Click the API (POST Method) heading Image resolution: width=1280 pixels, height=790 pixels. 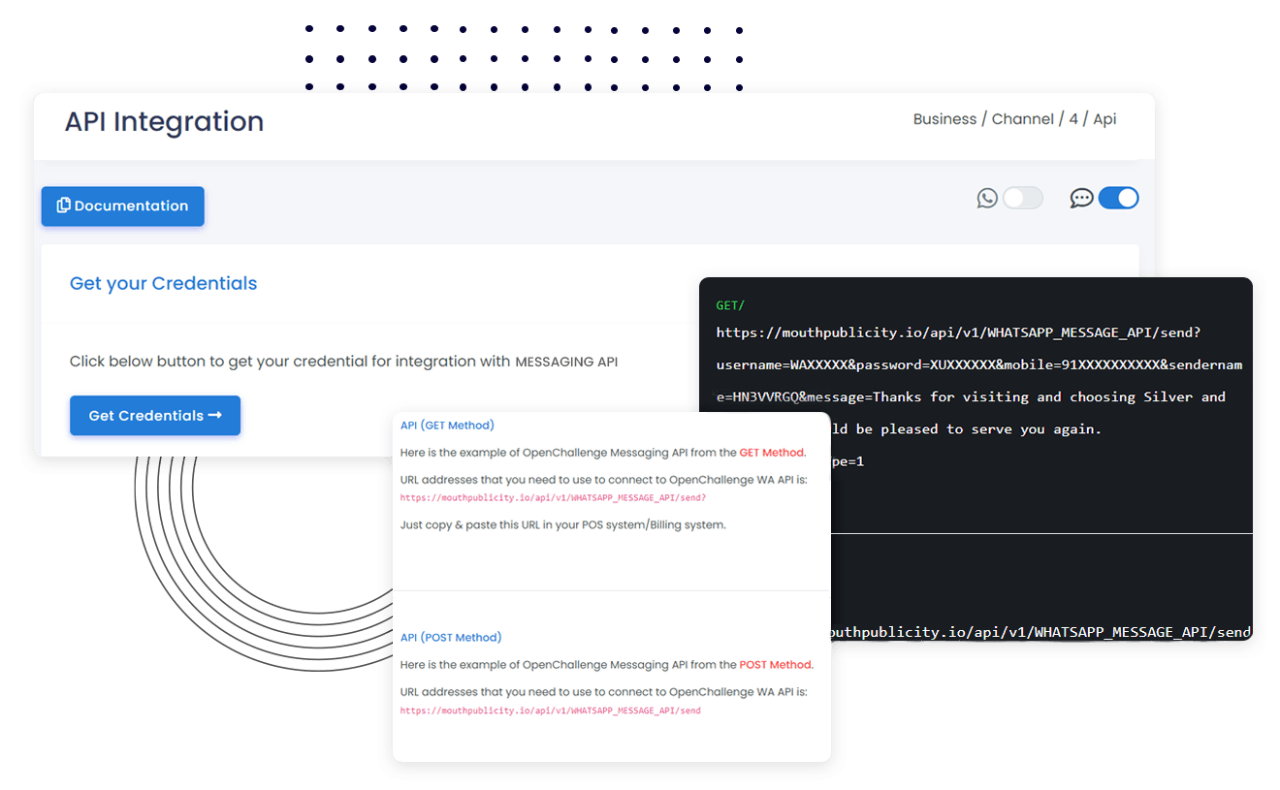tap(451, 637)
